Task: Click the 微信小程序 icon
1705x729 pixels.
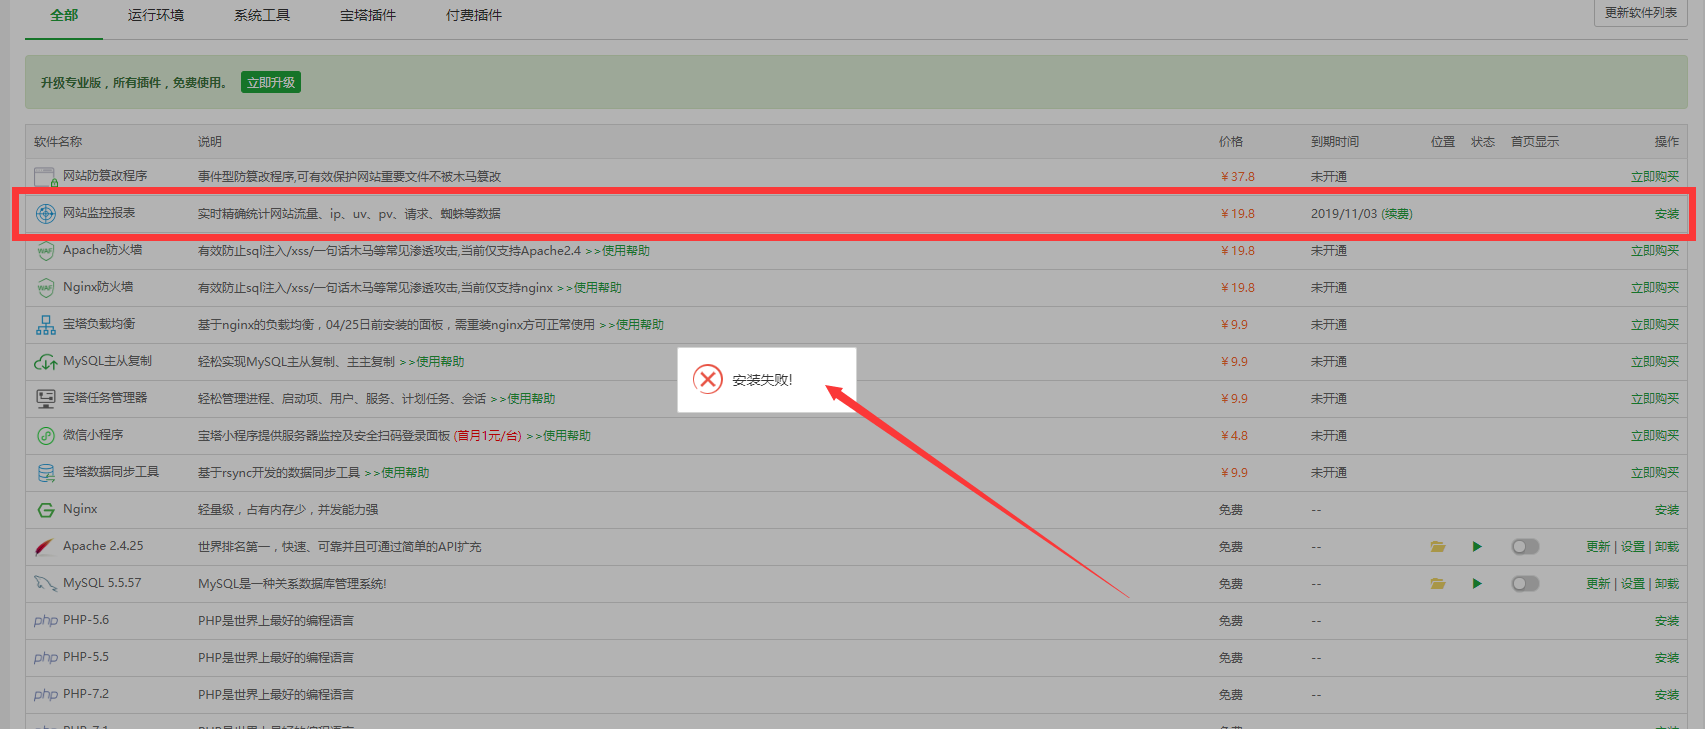Action: click(x=46, y=436)
